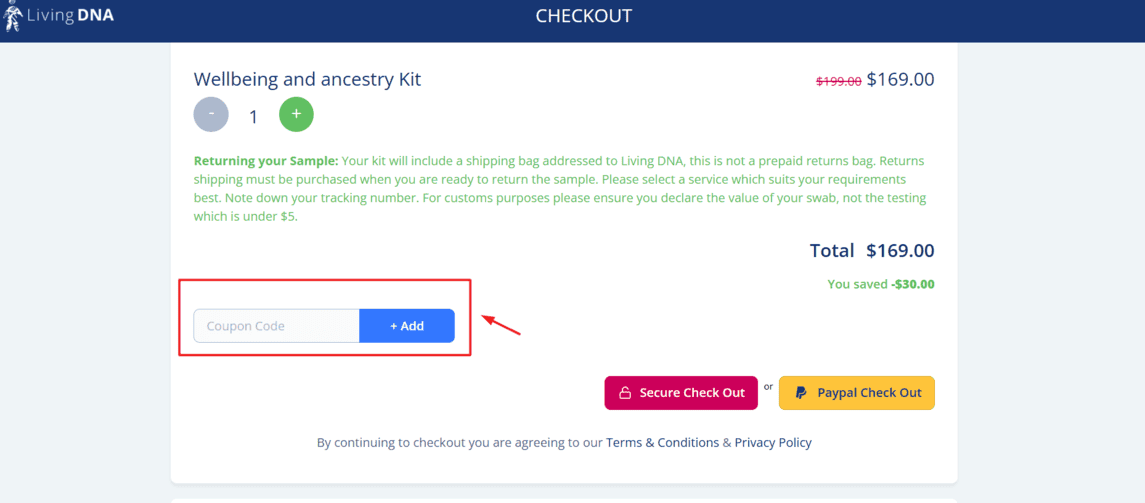Click the CHECKOUT header title
Screen dimensions: 1145x503
click(583, 16)
